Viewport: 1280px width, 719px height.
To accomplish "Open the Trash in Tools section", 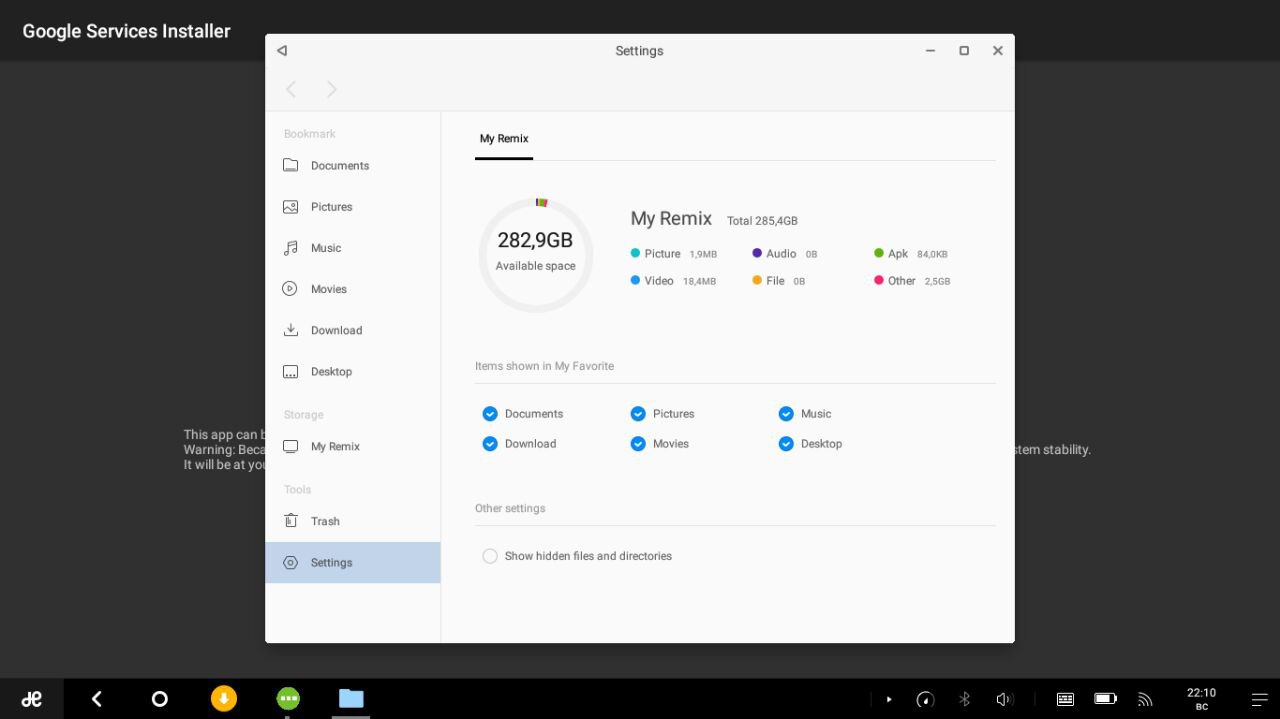I will tap(324, 521).
